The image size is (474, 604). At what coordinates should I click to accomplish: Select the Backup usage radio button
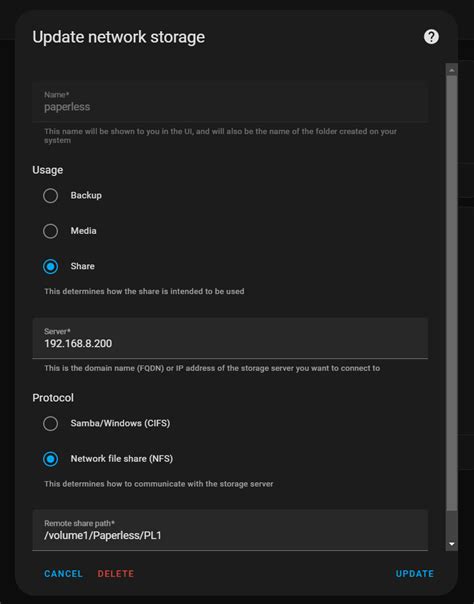(50, 196)
